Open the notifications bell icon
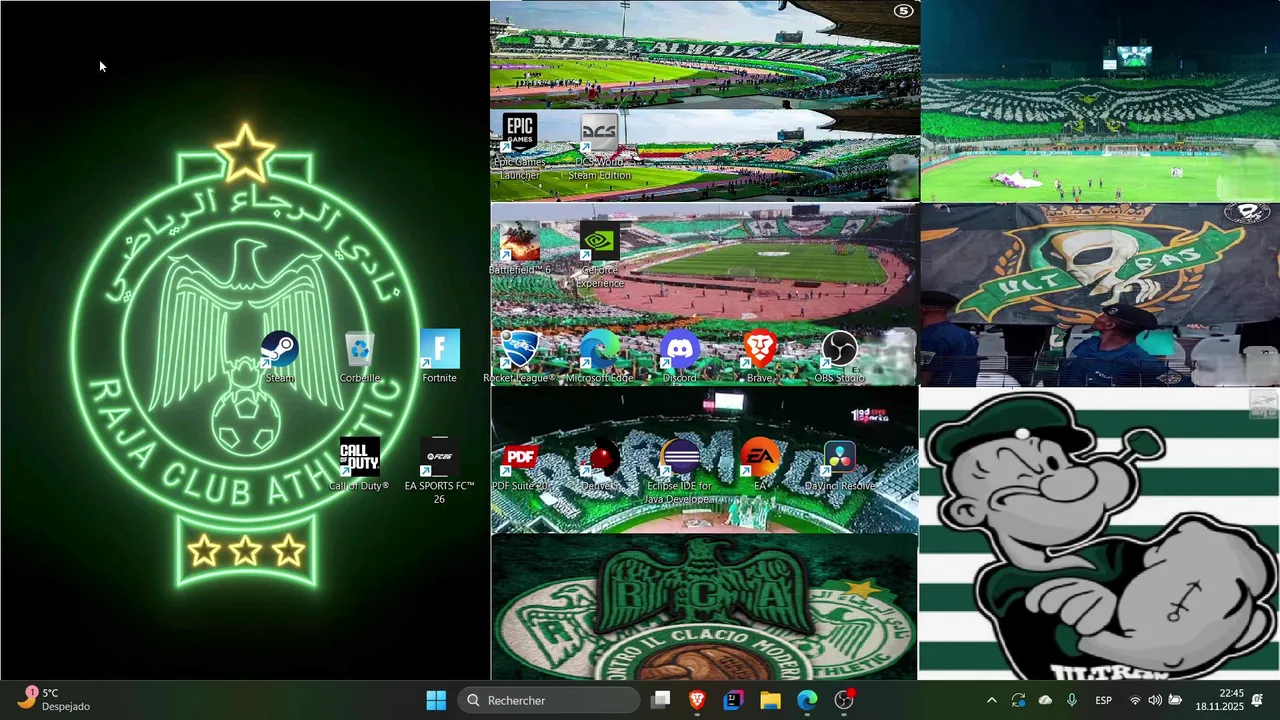 point(1257,700)
